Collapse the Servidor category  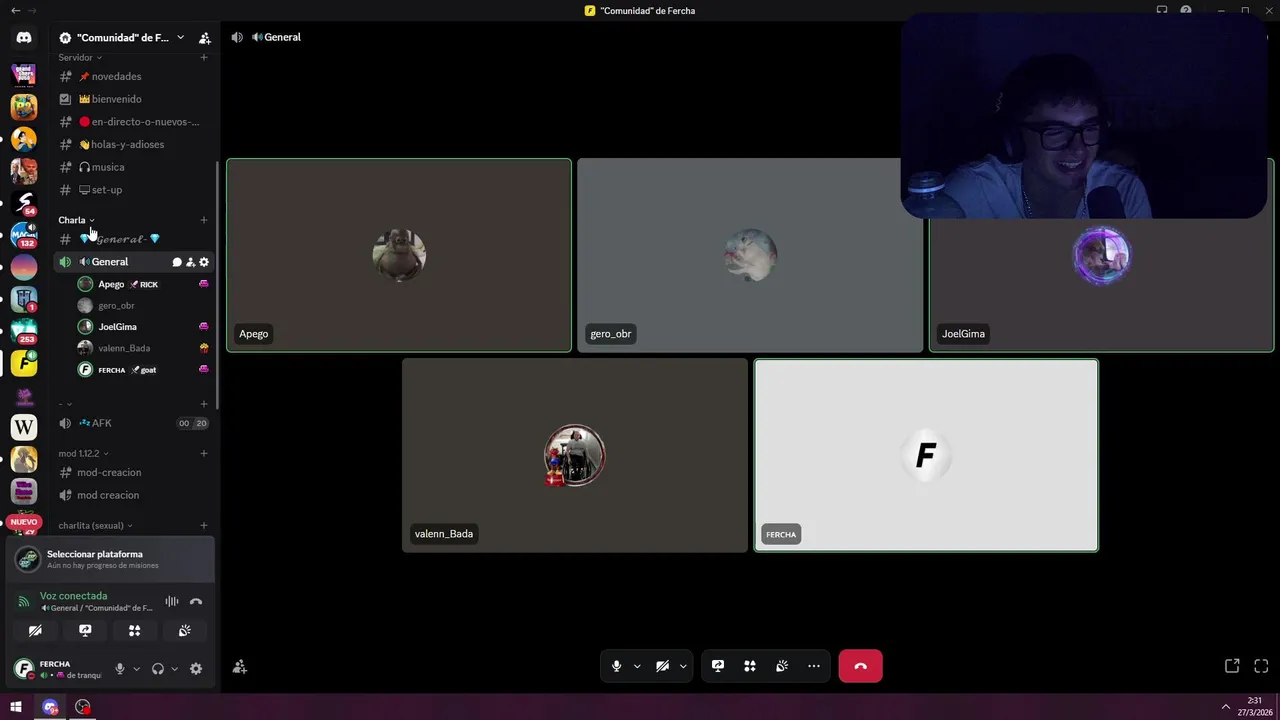pos(80,58)
